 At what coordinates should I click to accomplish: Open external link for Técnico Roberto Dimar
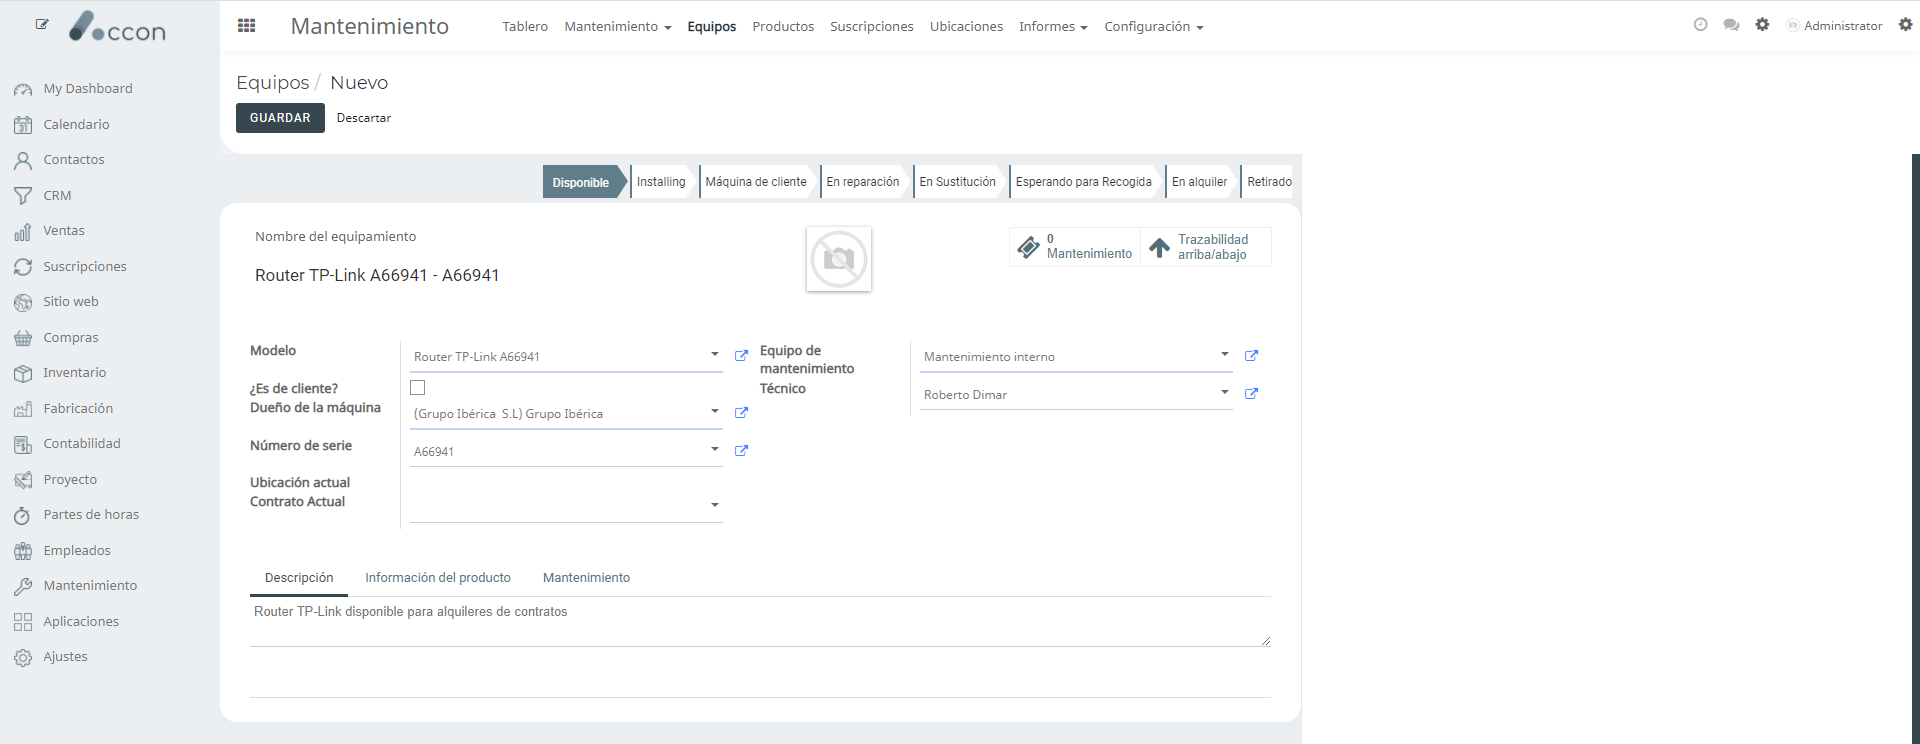pos(1251,394)
